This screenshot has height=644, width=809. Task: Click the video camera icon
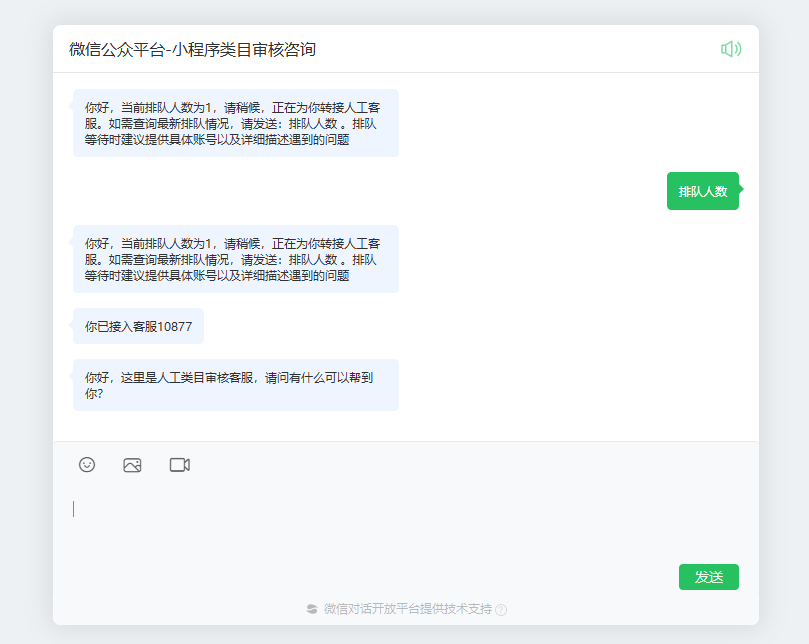click(180, 465)
